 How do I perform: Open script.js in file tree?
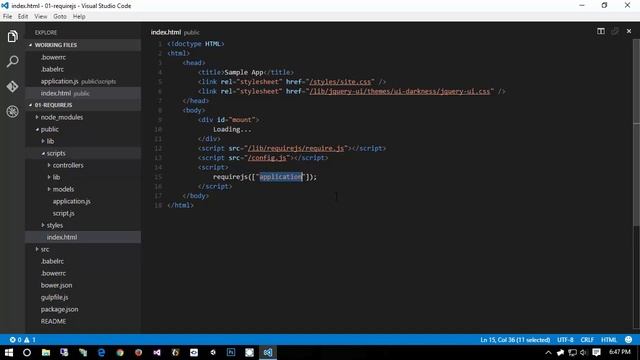[x=83, y=213]
